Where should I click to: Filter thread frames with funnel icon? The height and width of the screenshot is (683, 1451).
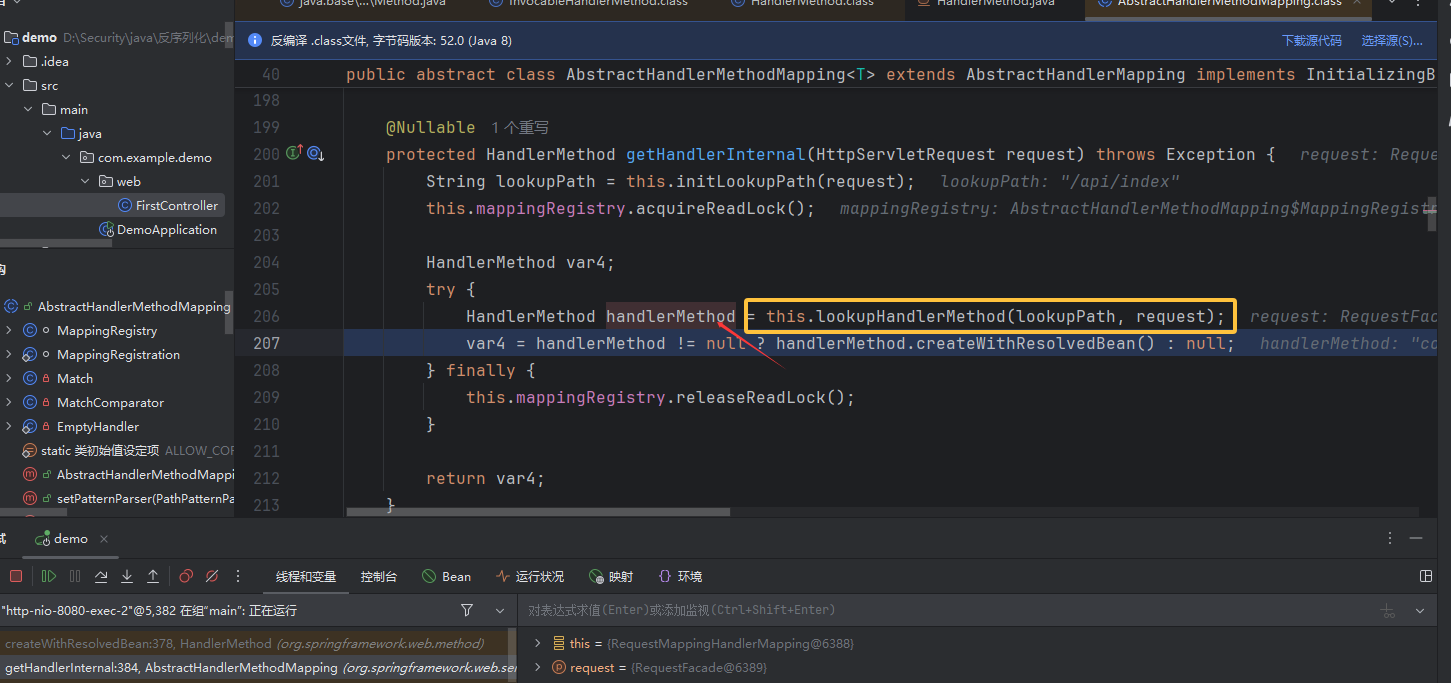[467, 610]
